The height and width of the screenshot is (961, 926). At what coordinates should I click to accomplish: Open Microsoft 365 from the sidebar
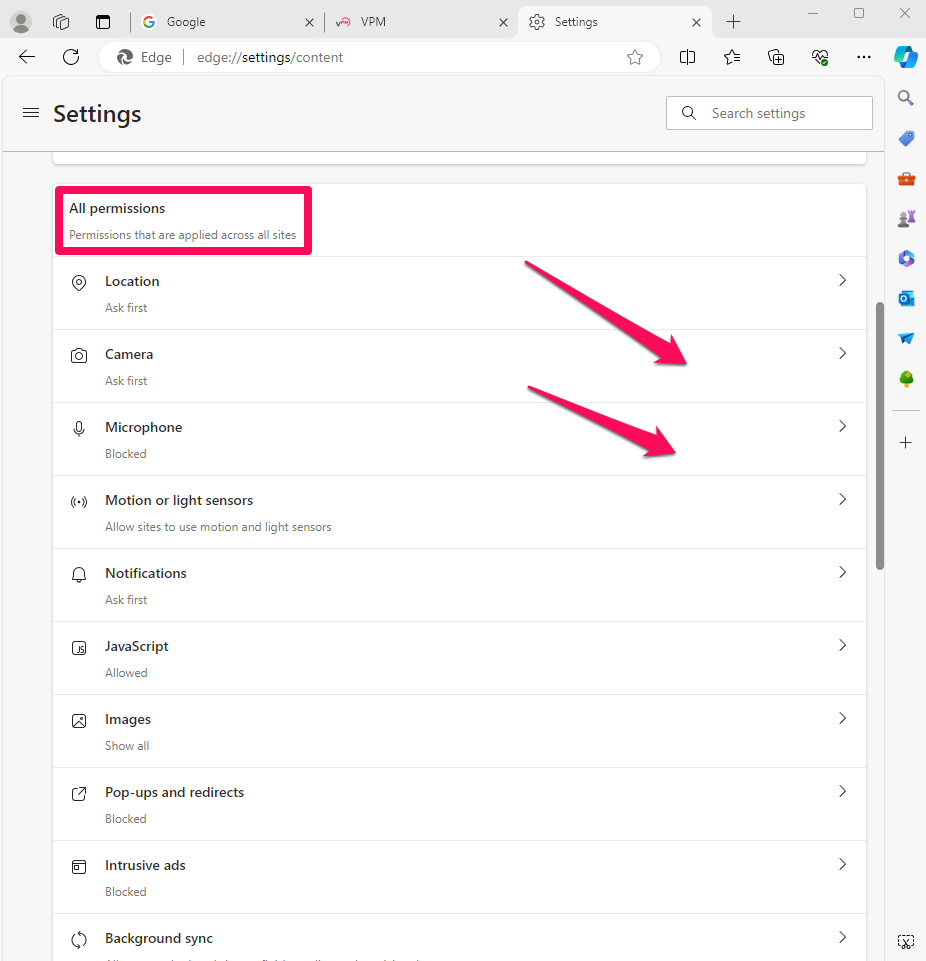coord(905,258)
